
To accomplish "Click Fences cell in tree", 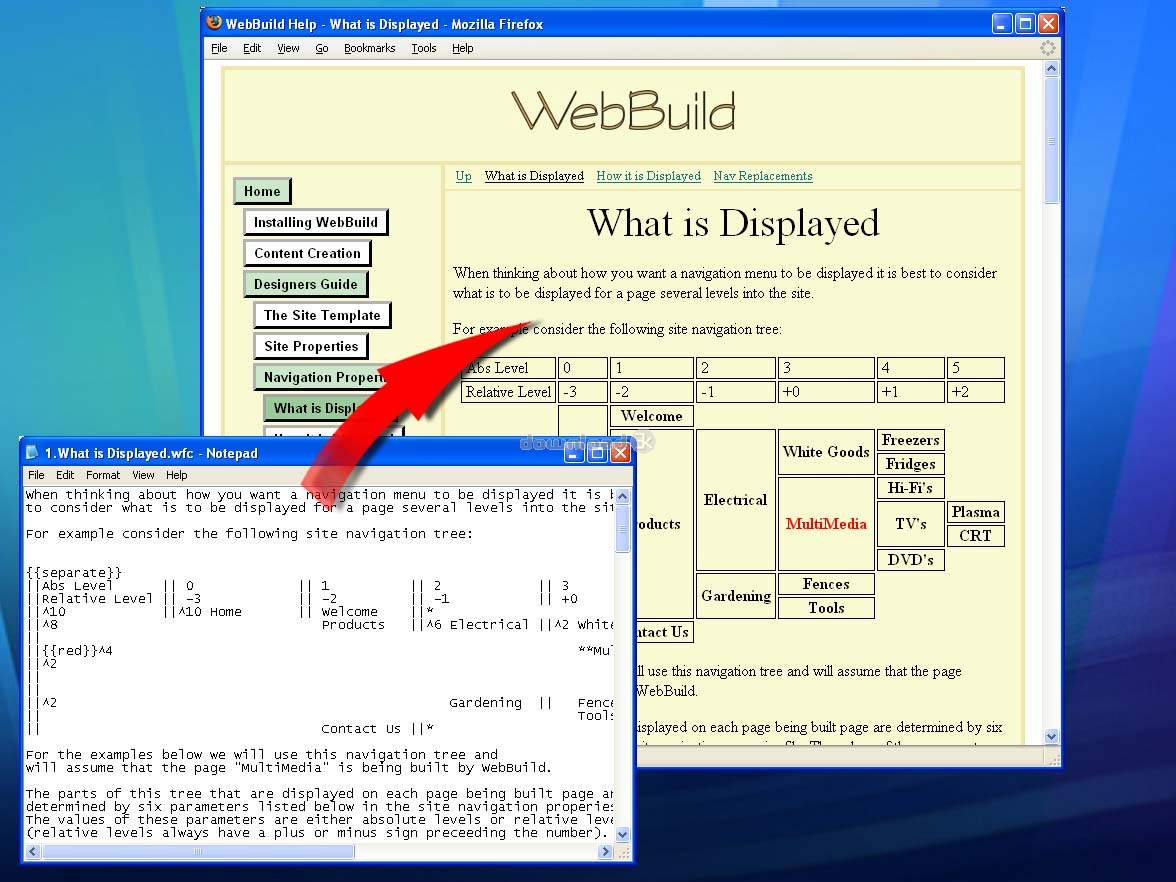I will click(x=826, y=584).
